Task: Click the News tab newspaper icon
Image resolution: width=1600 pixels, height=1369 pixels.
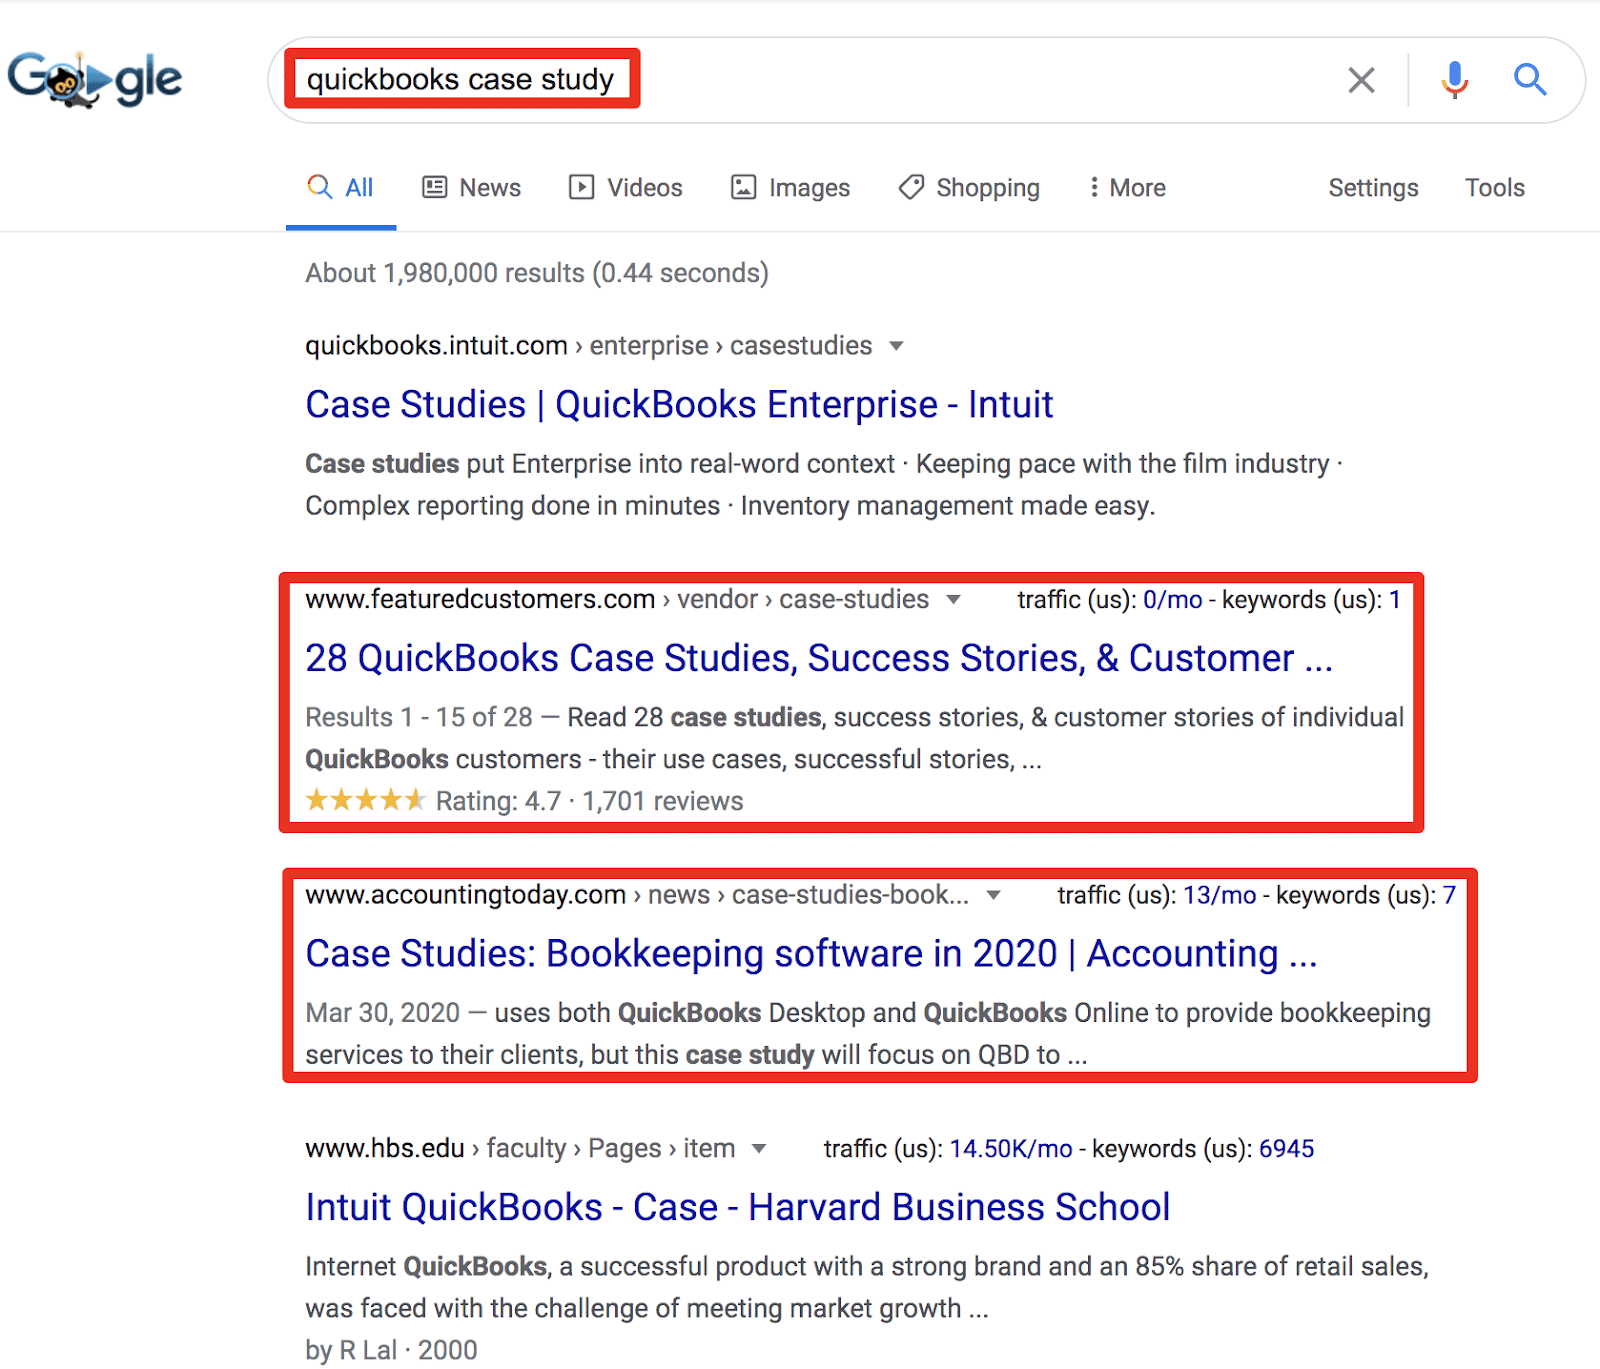Action: pyautogui.click(x=435, y=187)
